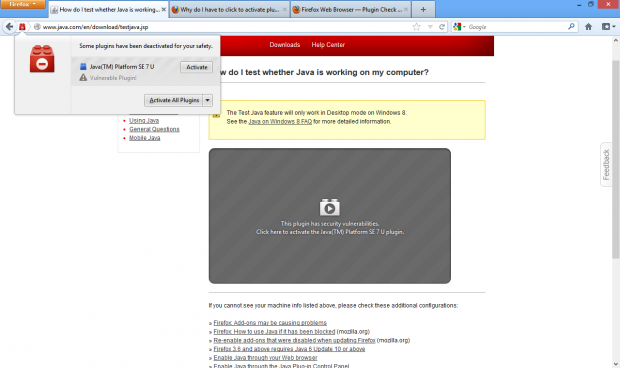This screenshot has width=620, height=368.
Task: Switch to the Firefox Plugin Check tab
Action: [351, 9]
